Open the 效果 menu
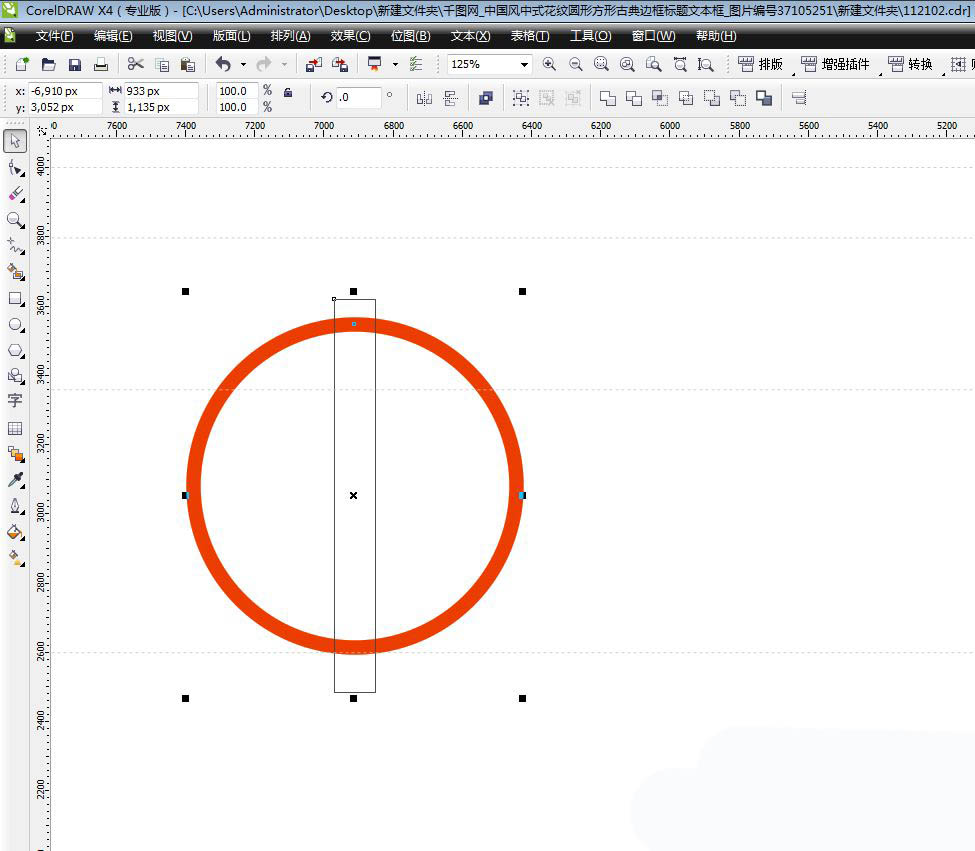Image resolution: width=975 pixels, height=851 pixels. point(350,36)
